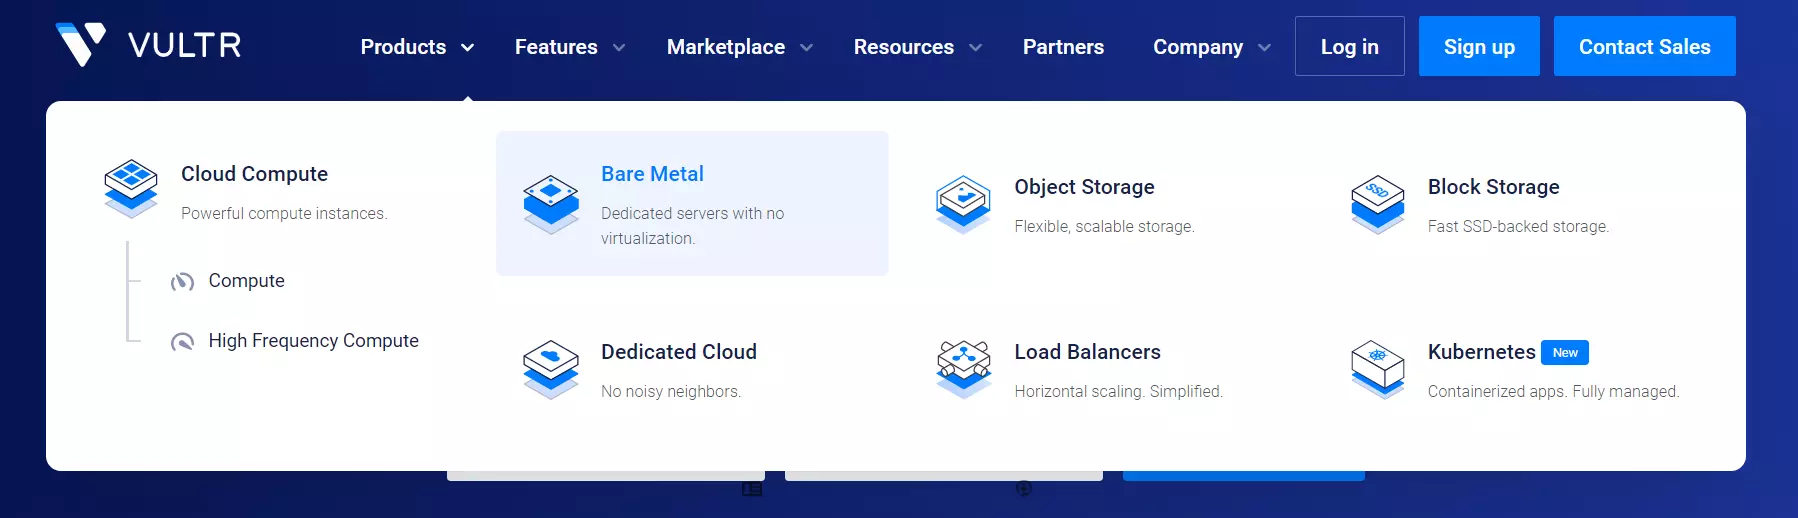This screenshot has width=1798, height=518.
Task: Click the gauge icon beside Compute
Action: 182,282
